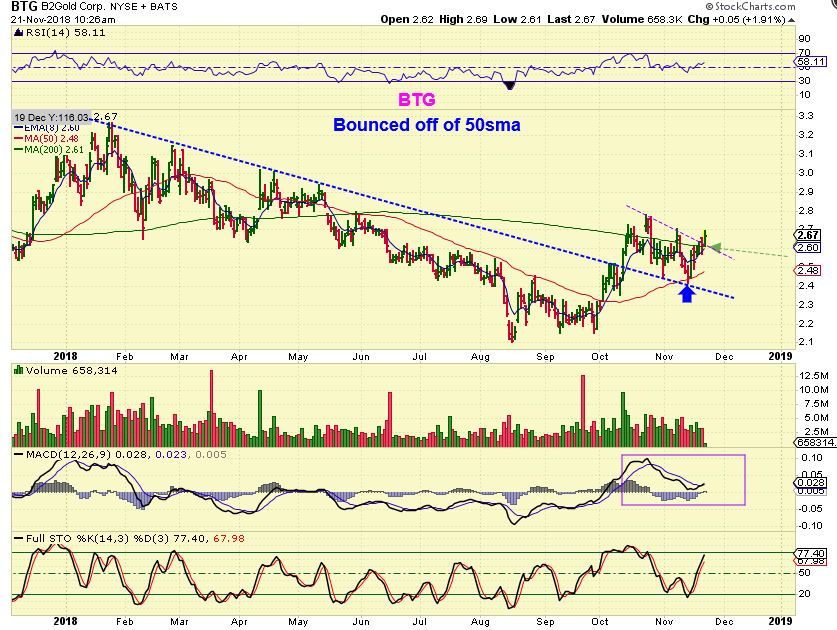Click the Full STO legend line marker
Screen dimensions: 837x630
(19, 539)
